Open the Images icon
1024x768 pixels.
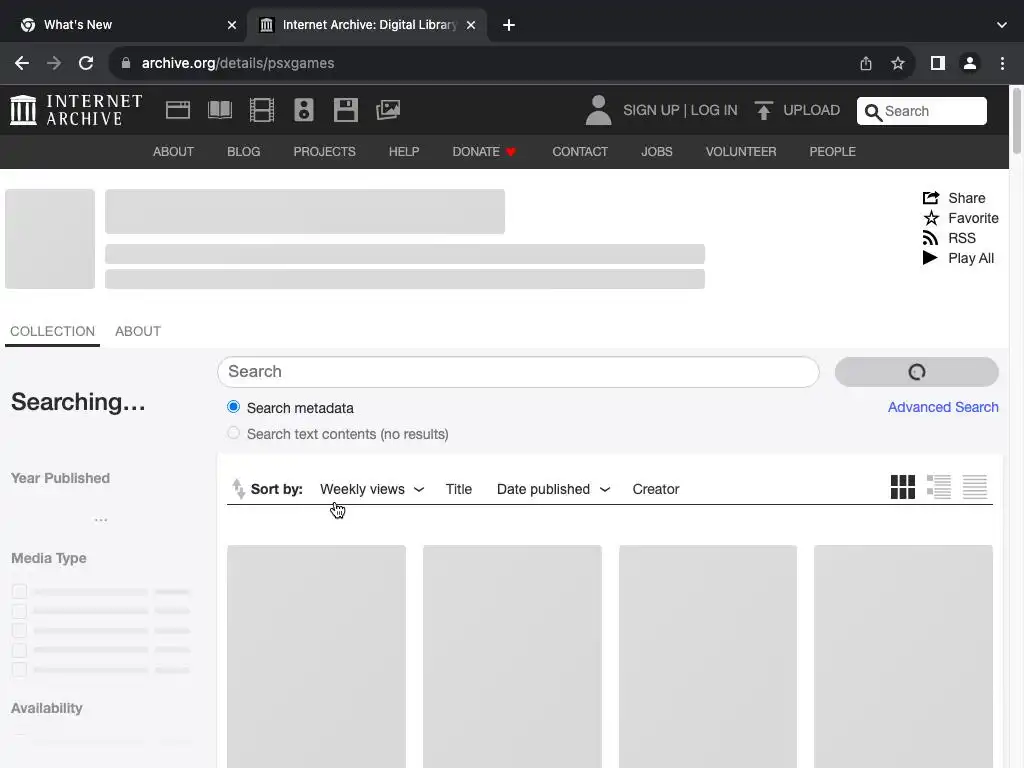388,110
